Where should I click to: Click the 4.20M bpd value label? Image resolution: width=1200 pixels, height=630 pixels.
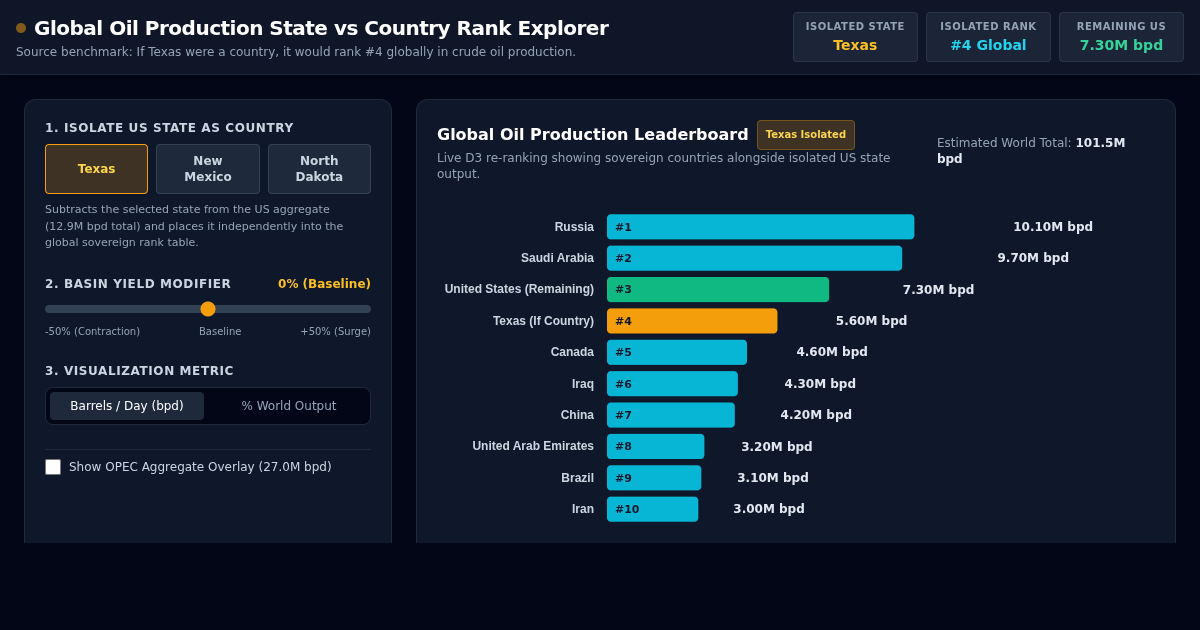816,415
